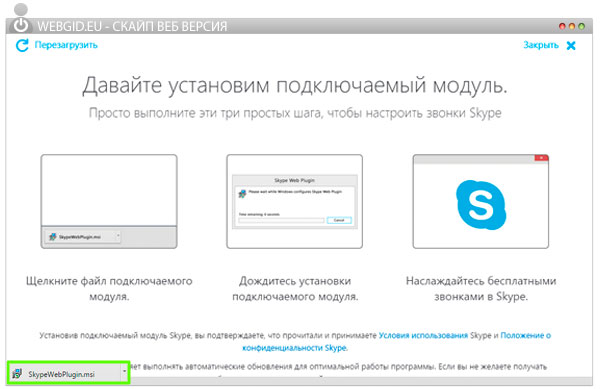The image size is (600, 389).
Task: Expand the SkypeWebPlugin.msi download arrow menu
Action: (124, 372)
